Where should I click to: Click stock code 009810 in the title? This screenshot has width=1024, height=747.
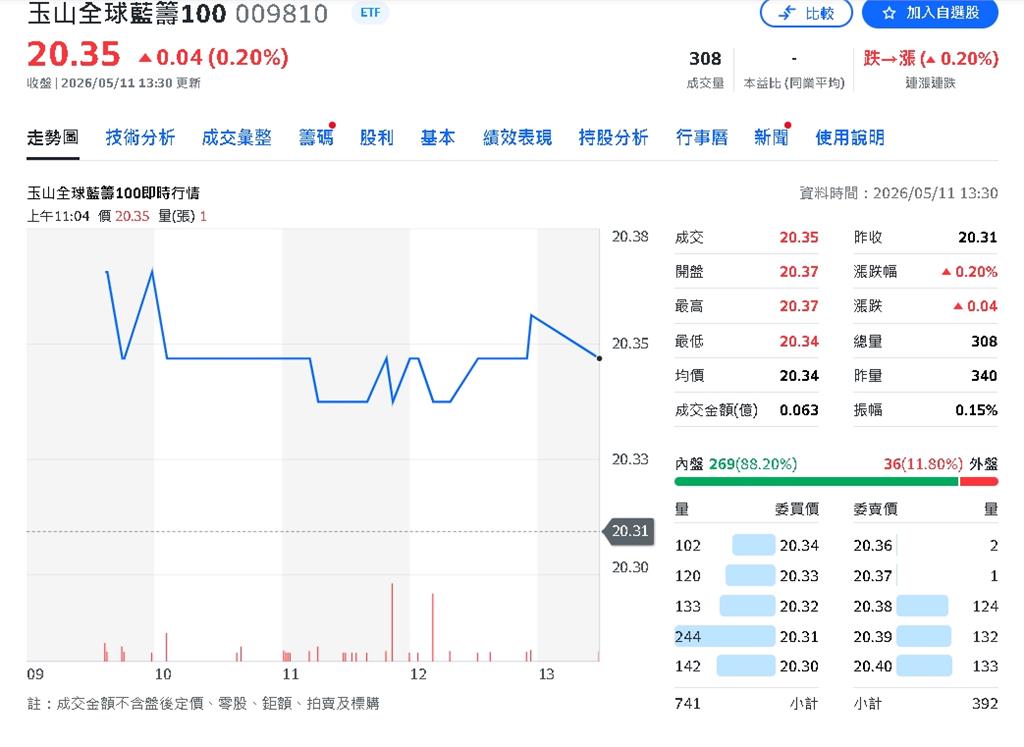point(281,14)
